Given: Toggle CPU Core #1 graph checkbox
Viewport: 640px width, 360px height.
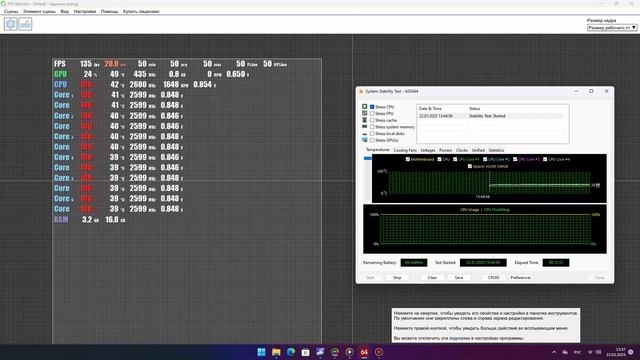Looking at the screenshot, I should 455,159.
